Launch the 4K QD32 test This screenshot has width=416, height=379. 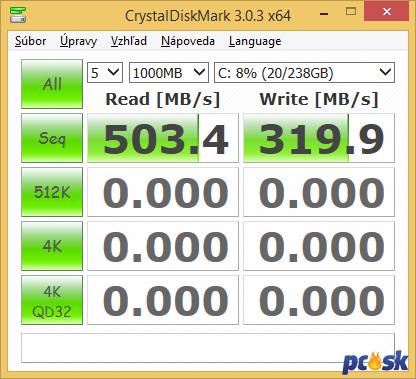[x=52, y=300]
